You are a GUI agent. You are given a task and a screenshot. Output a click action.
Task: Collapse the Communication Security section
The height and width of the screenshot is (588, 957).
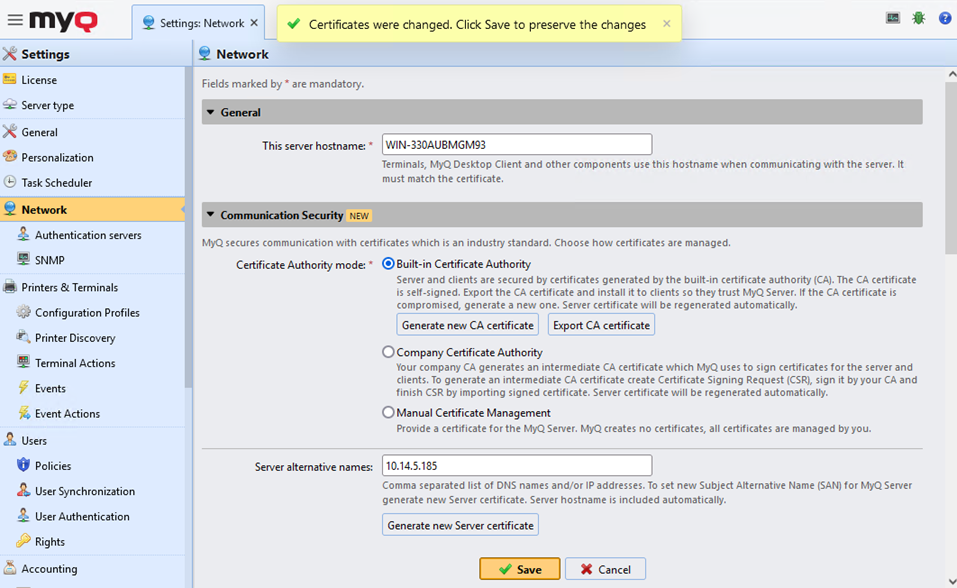pos(211,214)
